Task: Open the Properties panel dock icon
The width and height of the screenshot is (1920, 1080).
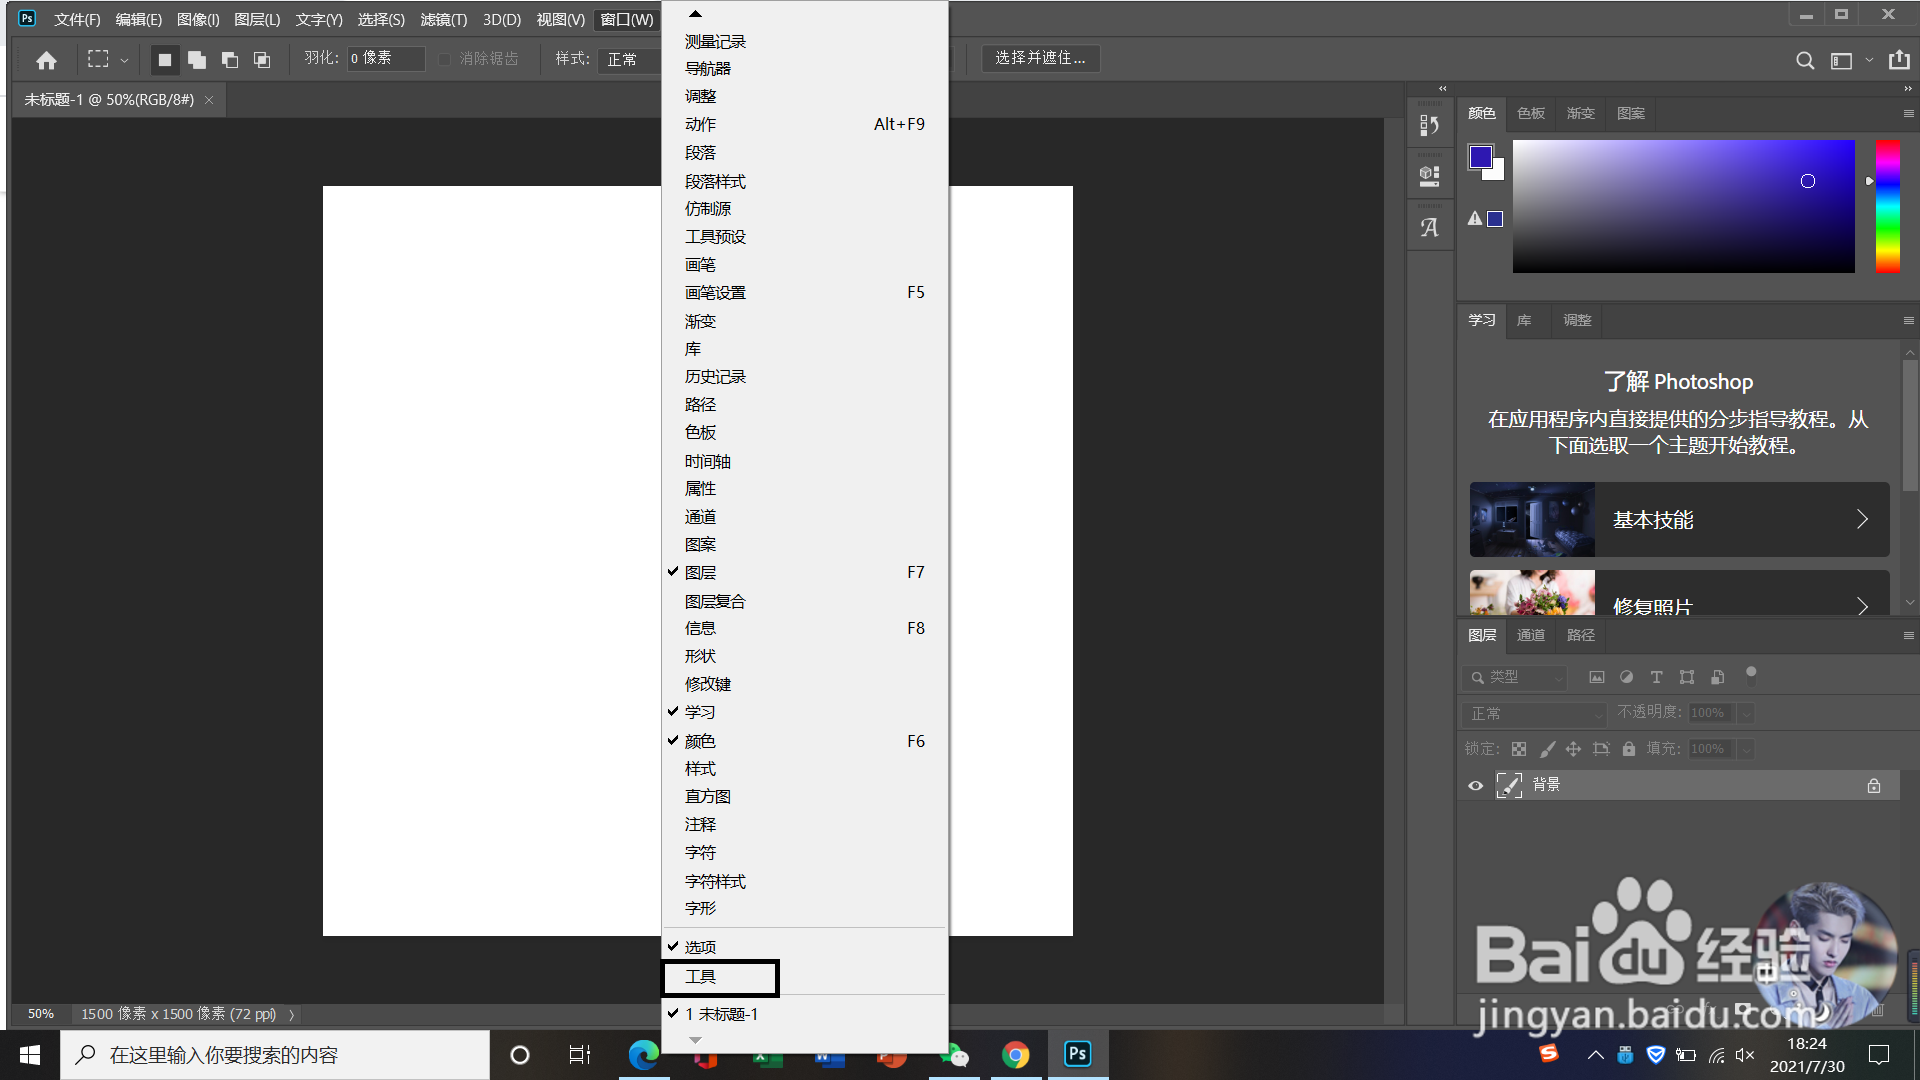Action: pos(1430,176)
